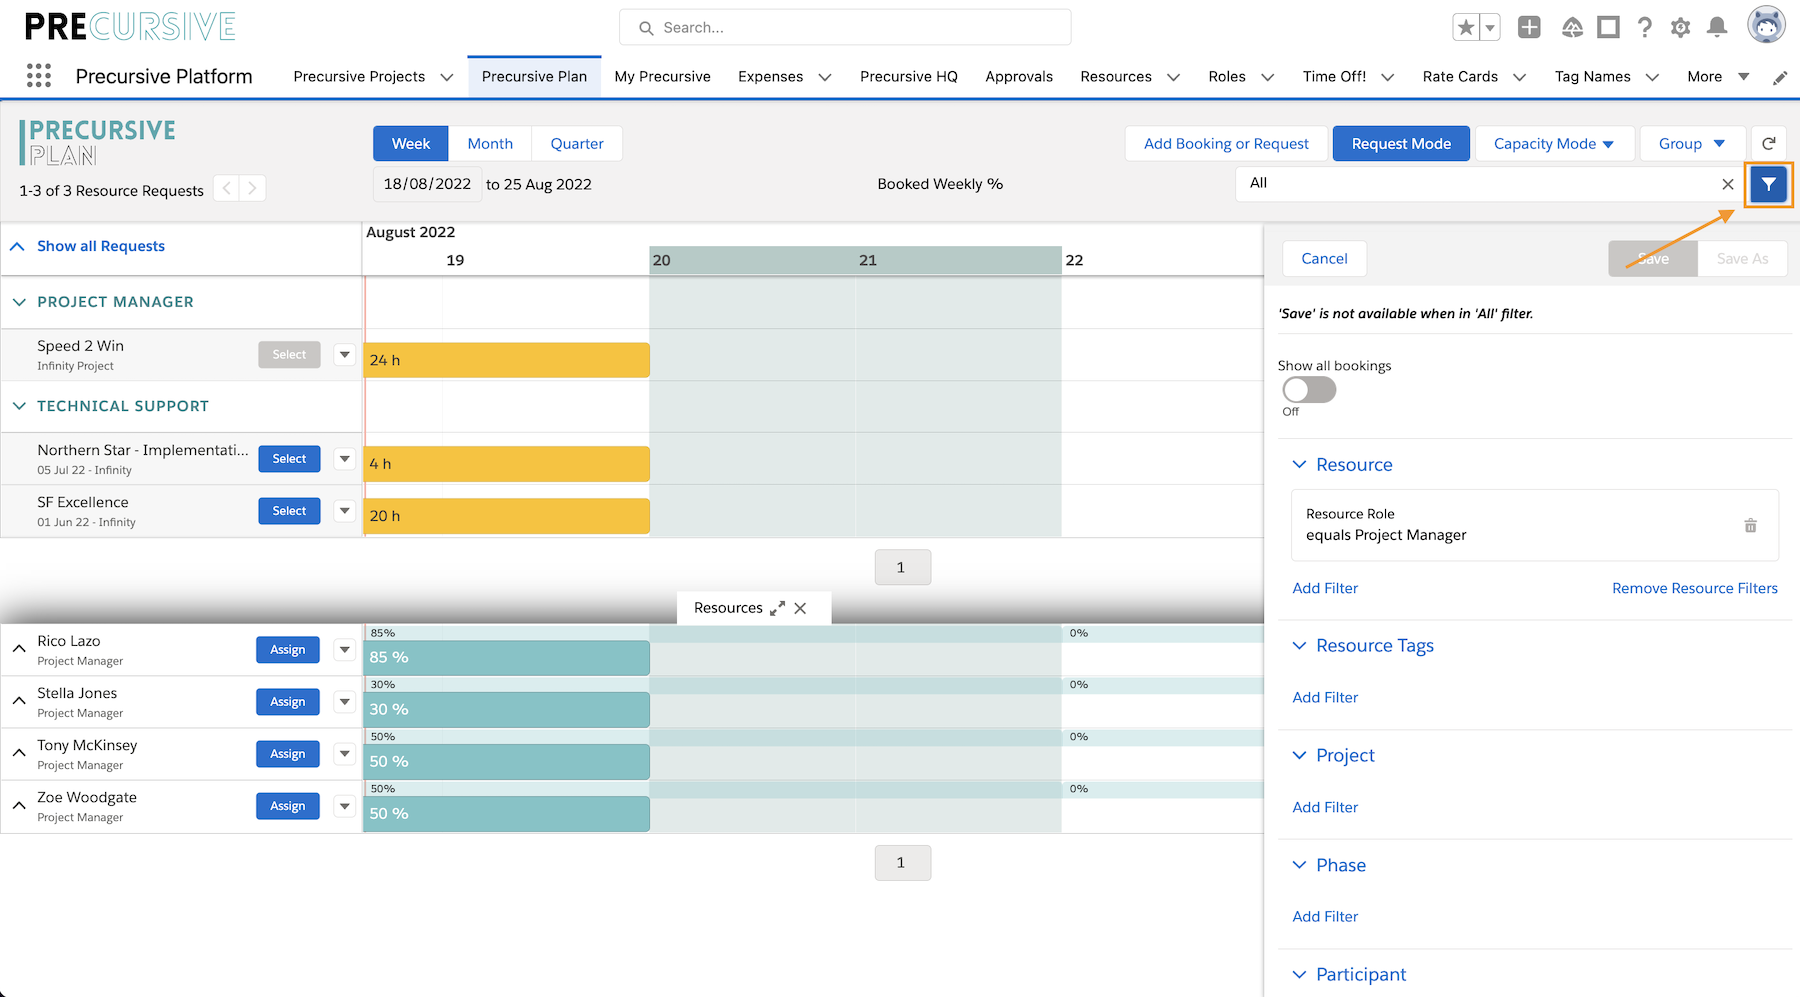
Task: Close the Resources panel
Action: pyautogui.click(x=800, y=608)
